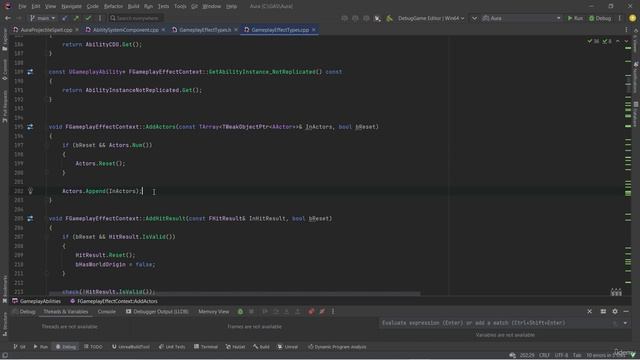The height and width of the screenshot is (360, 640).
Task: Open debug panel settings gear
Action: click(615, 311)
